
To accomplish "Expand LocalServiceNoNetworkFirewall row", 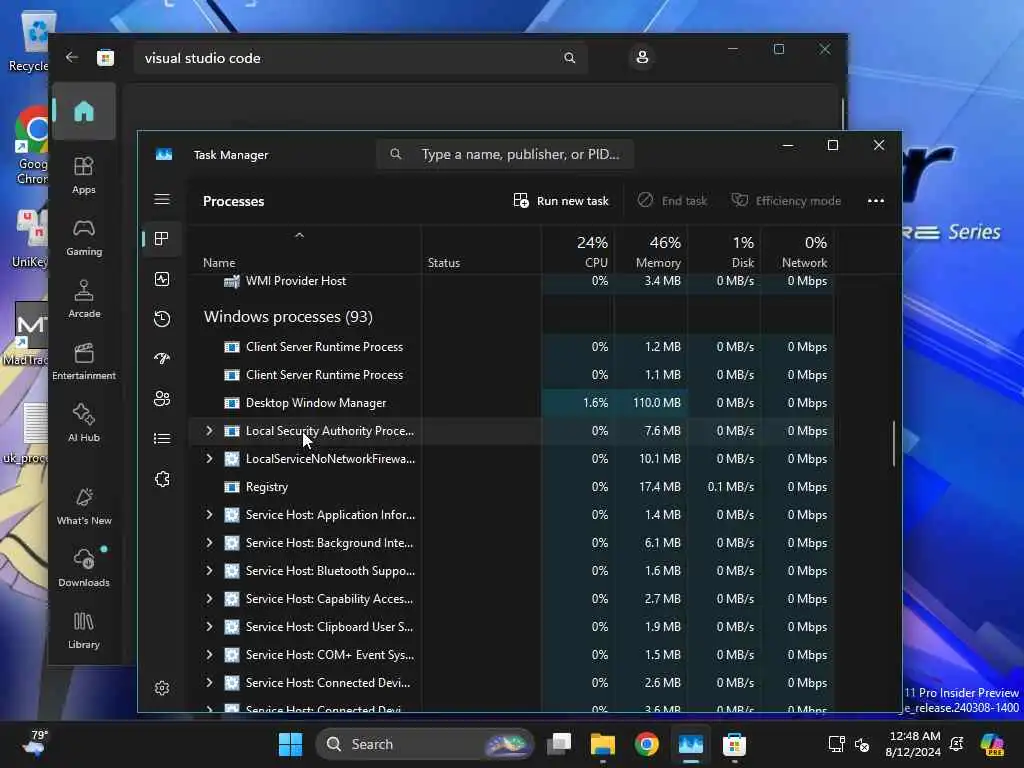I will (x=209, y=458).
